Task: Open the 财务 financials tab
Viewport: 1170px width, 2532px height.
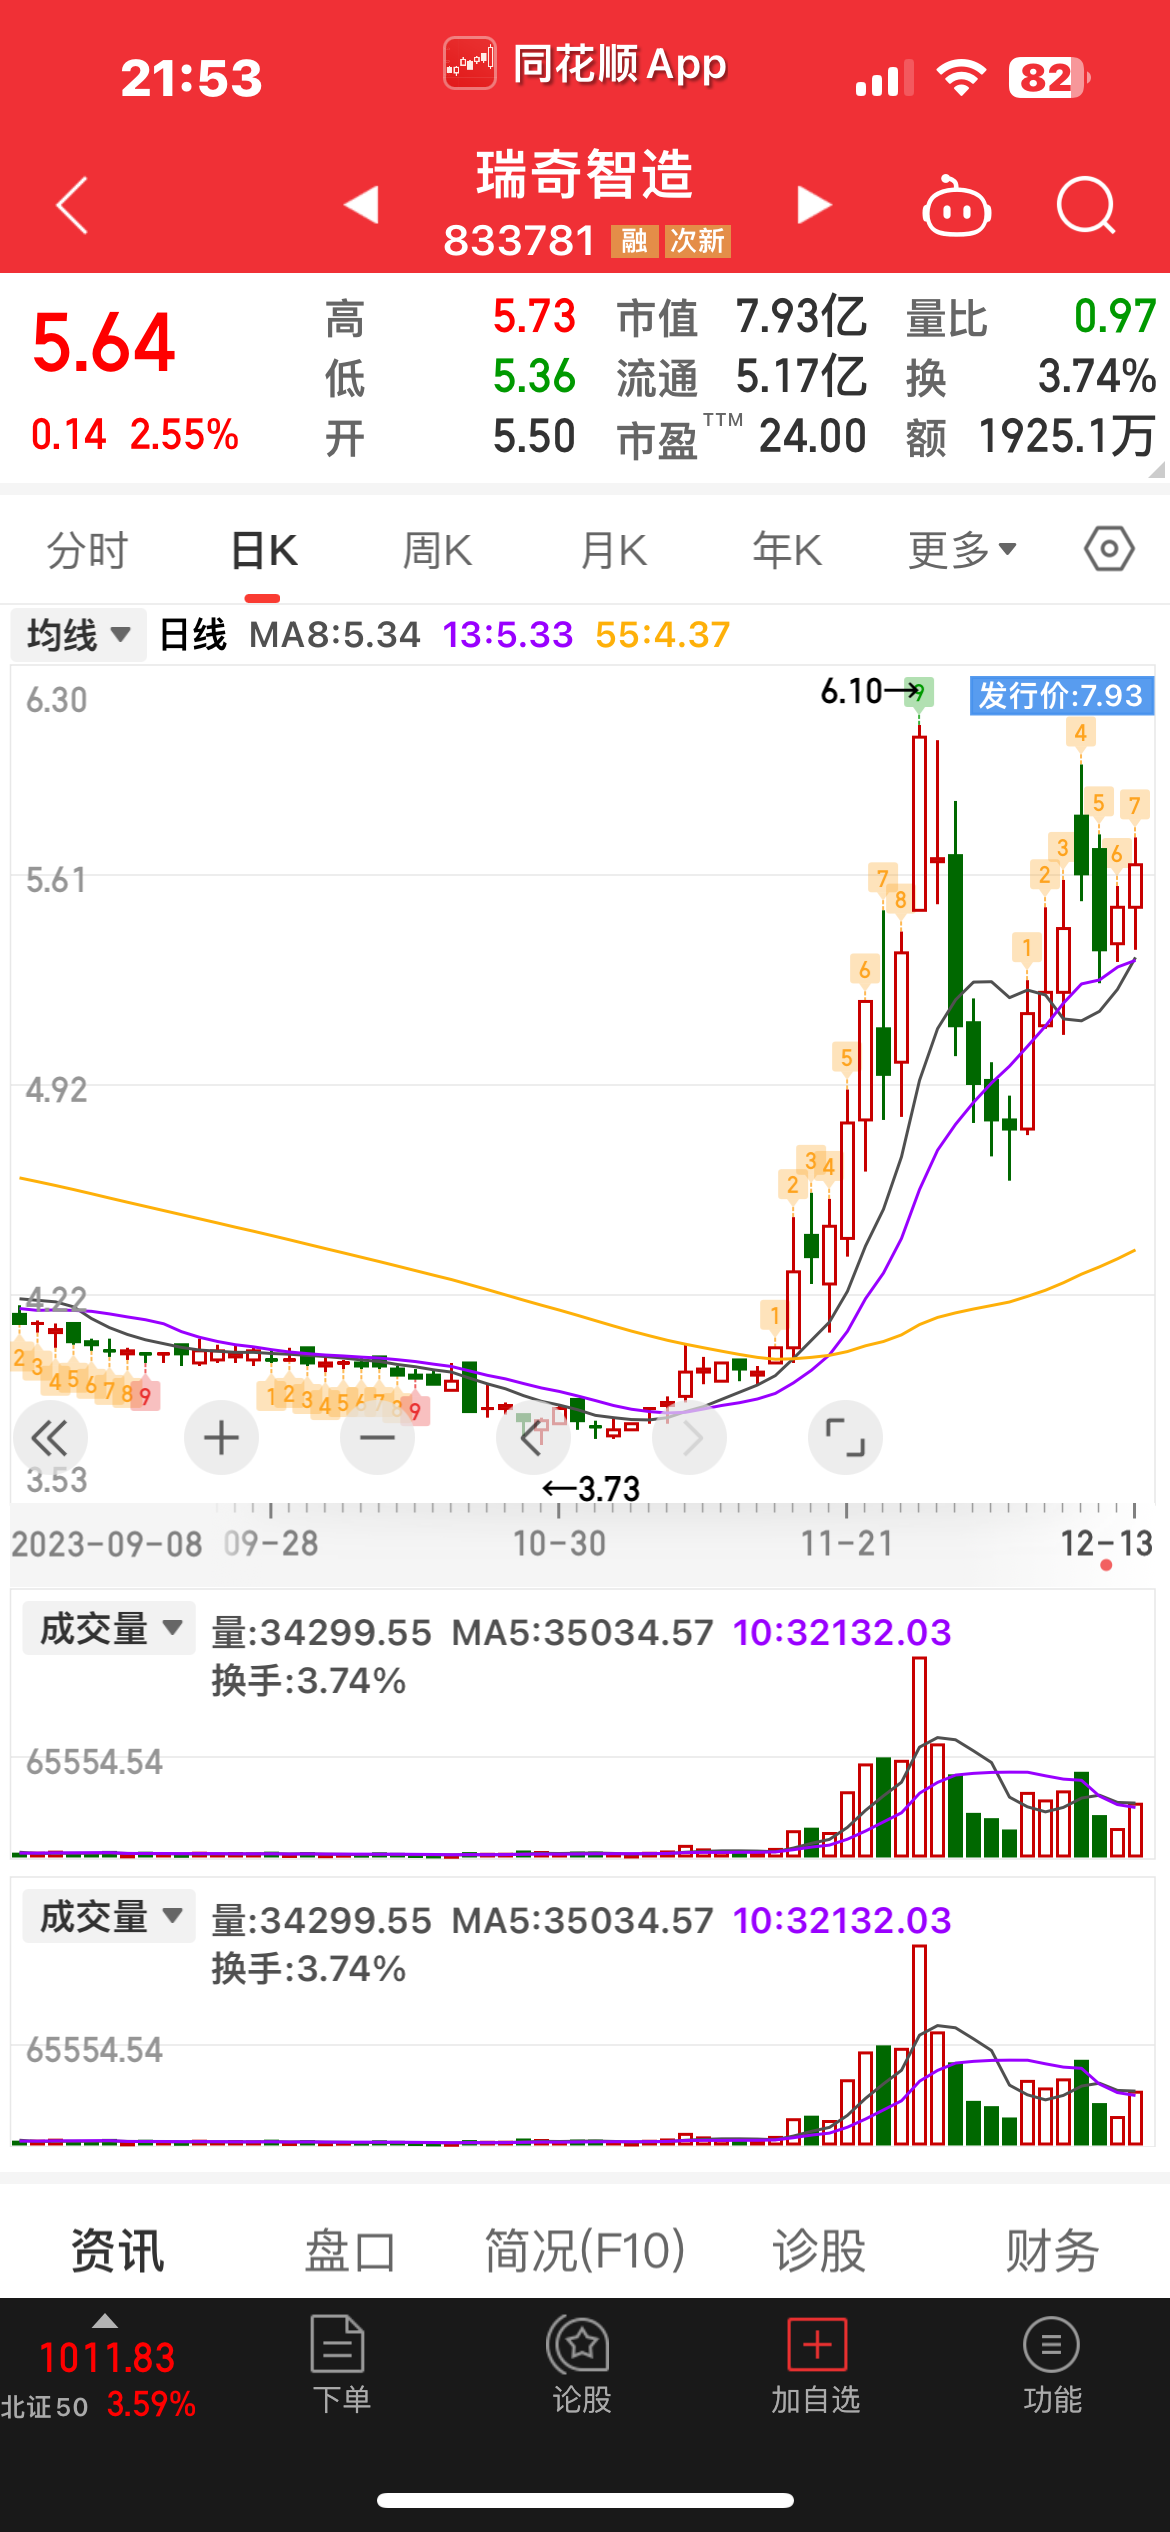Action: (1052, 2251)
